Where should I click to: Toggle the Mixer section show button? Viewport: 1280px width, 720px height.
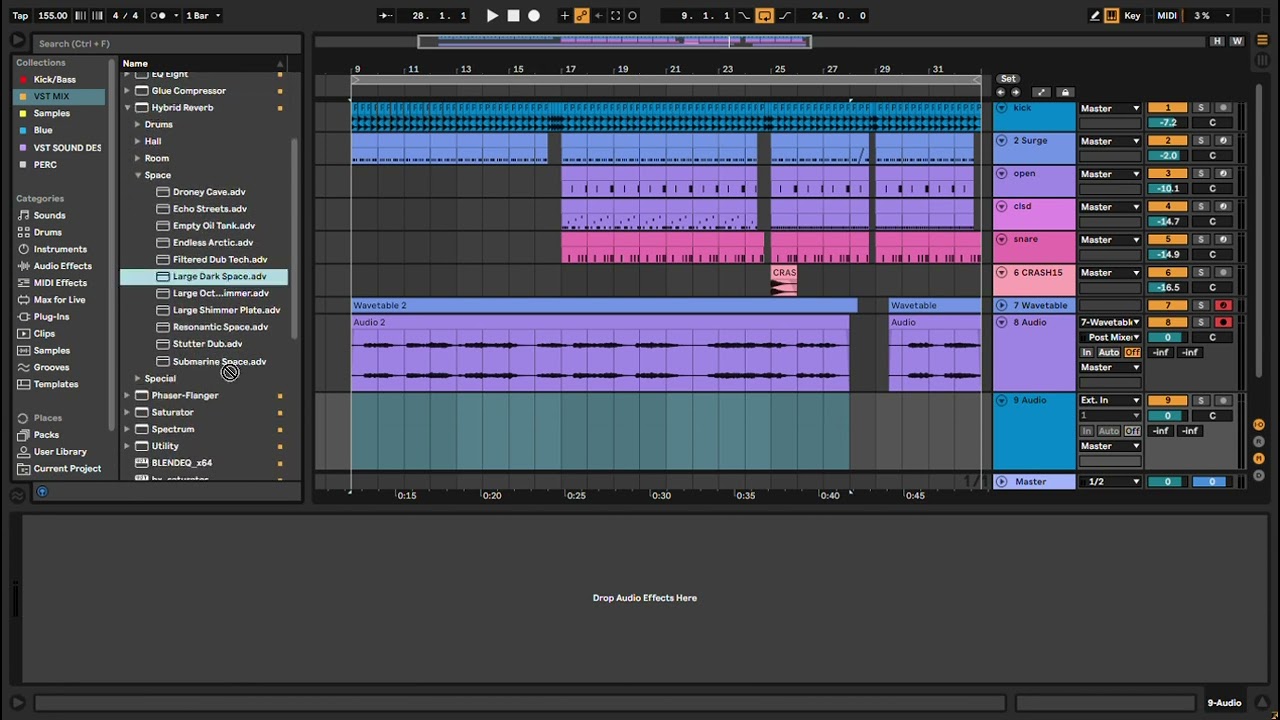pyautogui.click(x=1259, y=458)
